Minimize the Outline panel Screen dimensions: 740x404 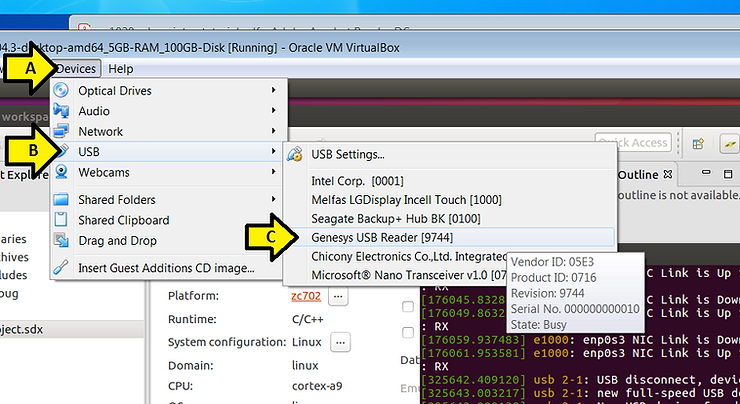706,173
